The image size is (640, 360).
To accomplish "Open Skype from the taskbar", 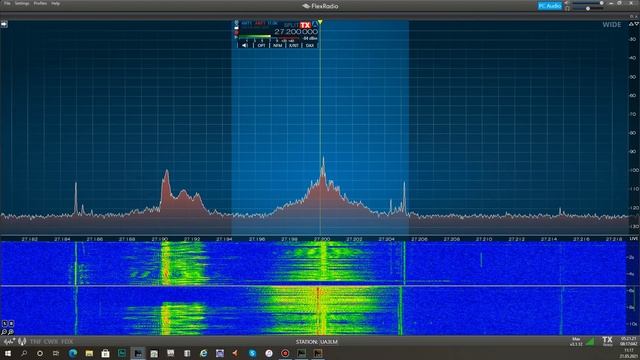I will tap(252, 353).
